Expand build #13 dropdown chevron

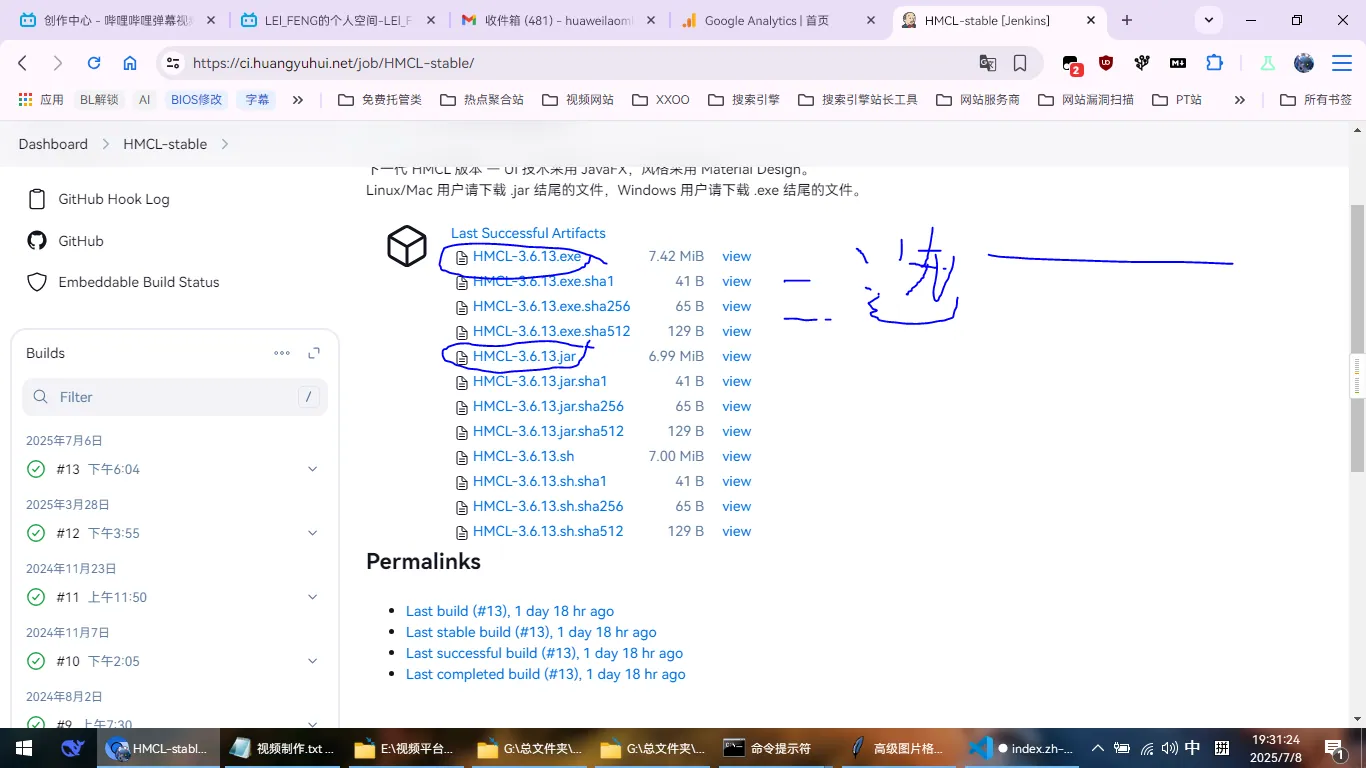point(312,469)
